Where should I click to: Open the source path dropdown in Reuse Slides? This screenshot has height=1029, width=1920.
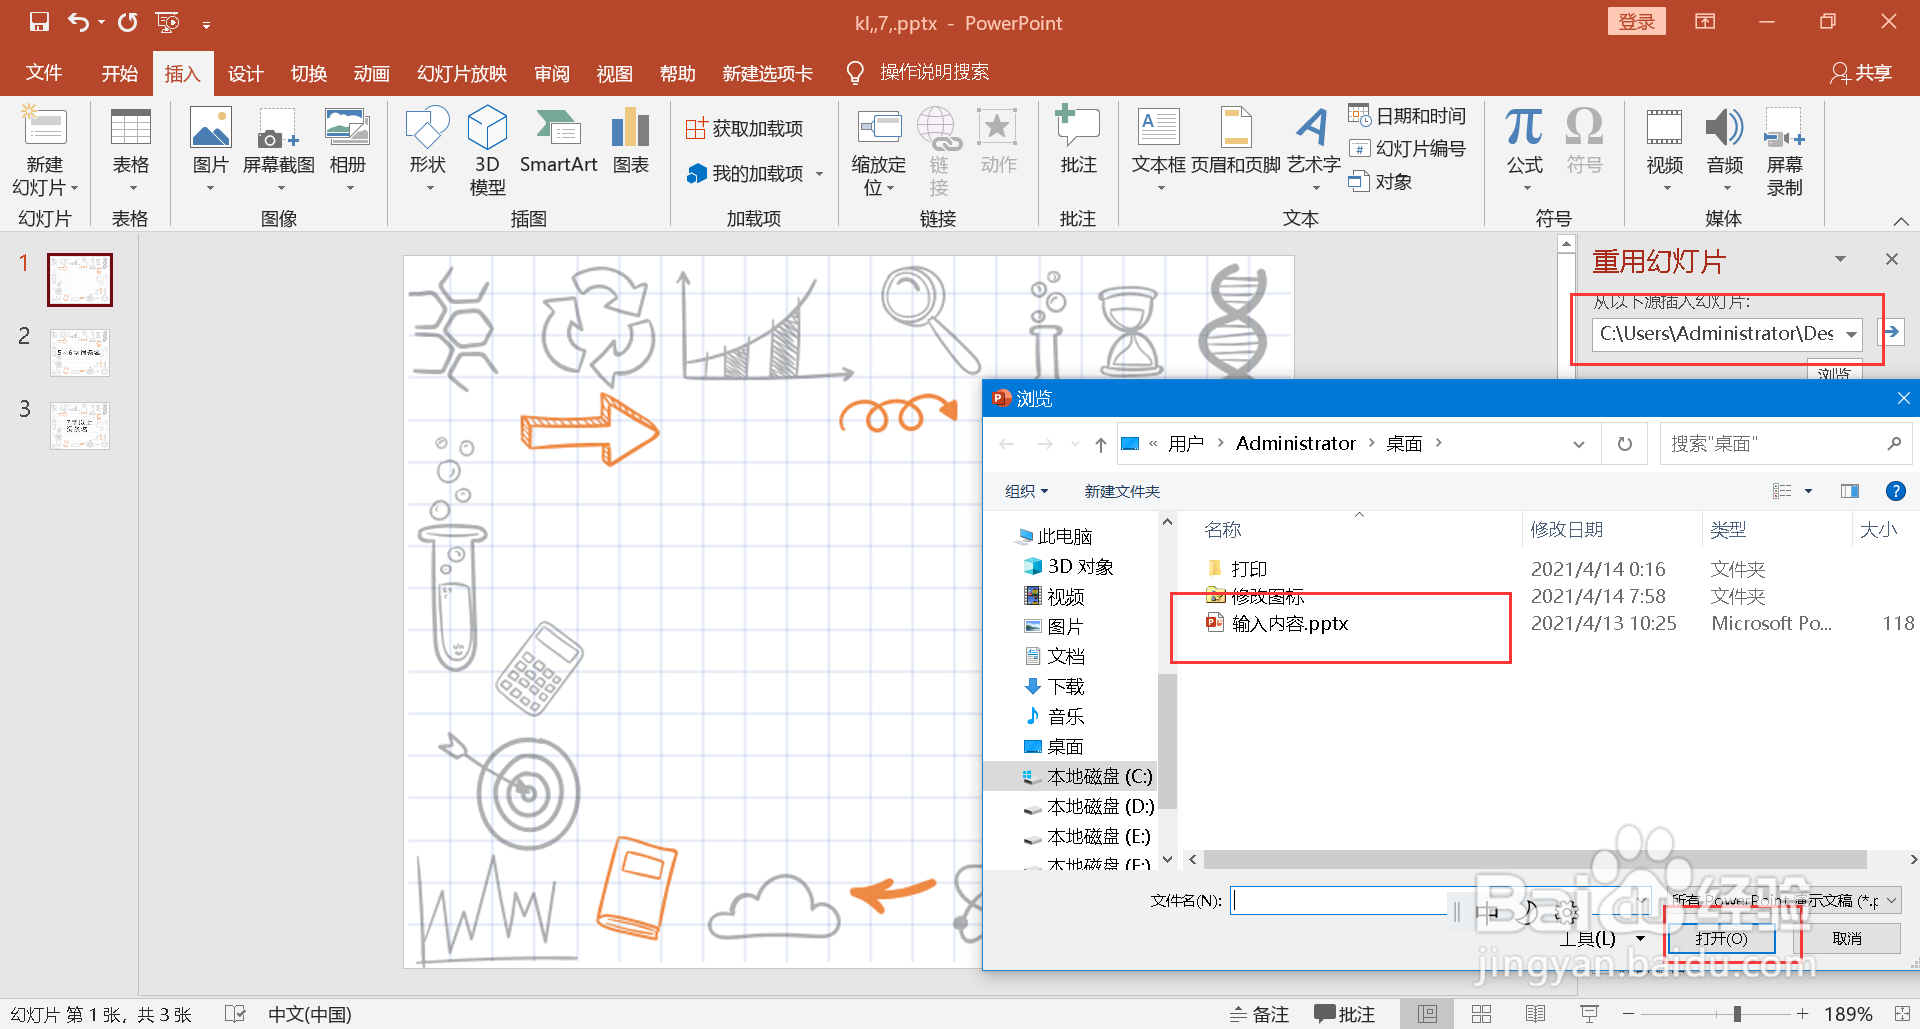pos(1851,334)
